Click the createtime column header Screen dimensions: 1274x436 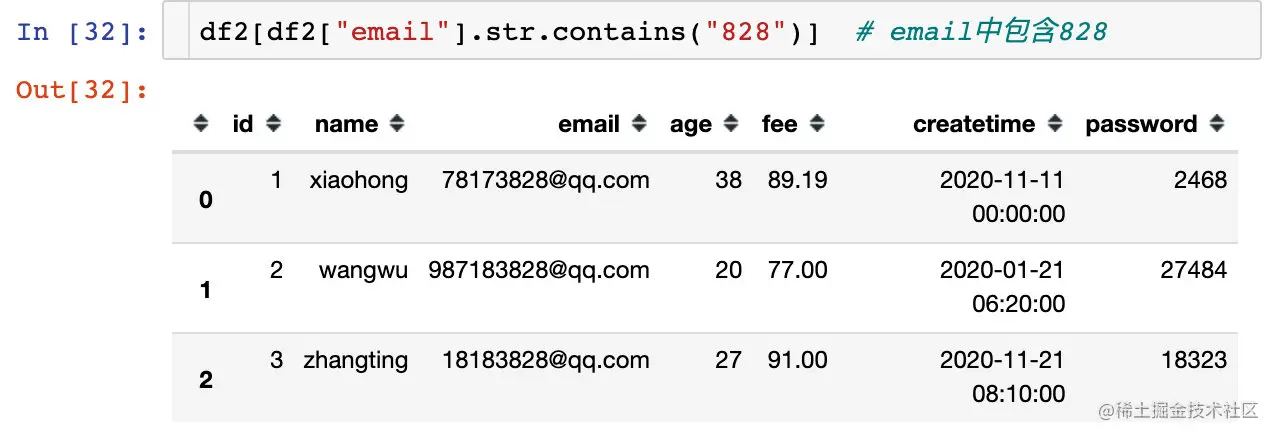pos(973,124)
